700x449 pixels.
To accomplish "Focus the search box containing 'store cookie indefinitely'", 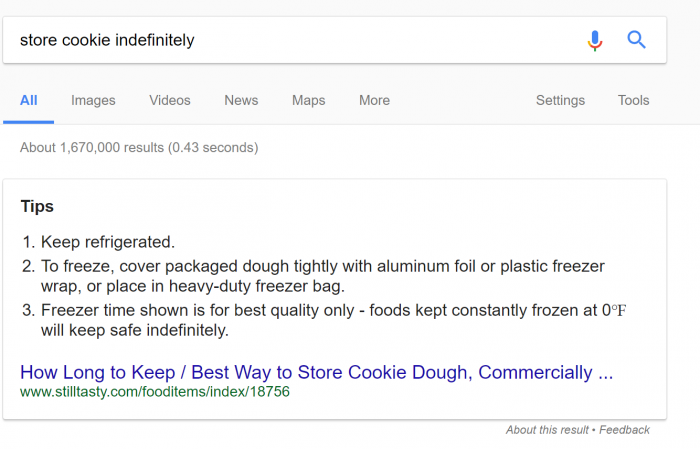I will tap(295, 40).
